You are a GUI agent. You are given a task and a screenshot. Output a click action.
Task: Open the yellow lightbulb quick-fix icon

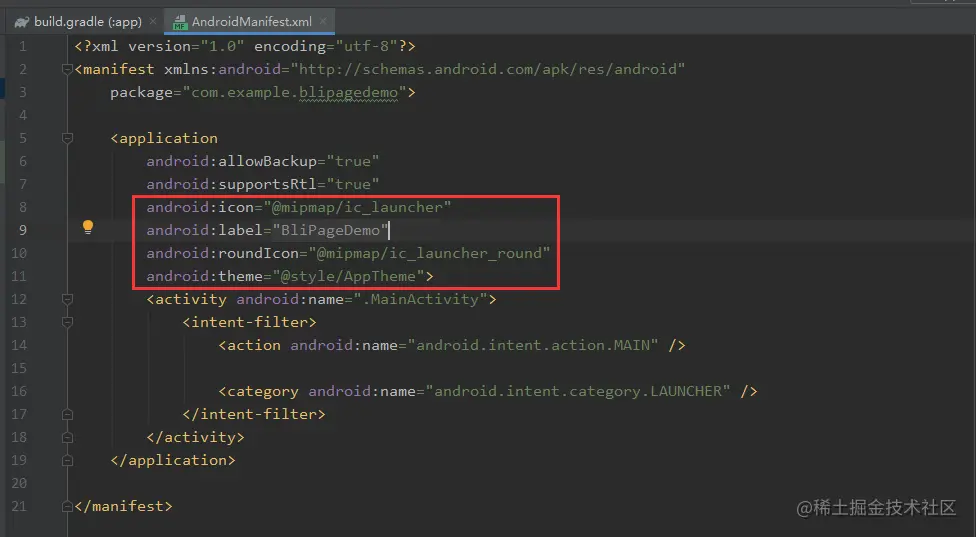88,227
